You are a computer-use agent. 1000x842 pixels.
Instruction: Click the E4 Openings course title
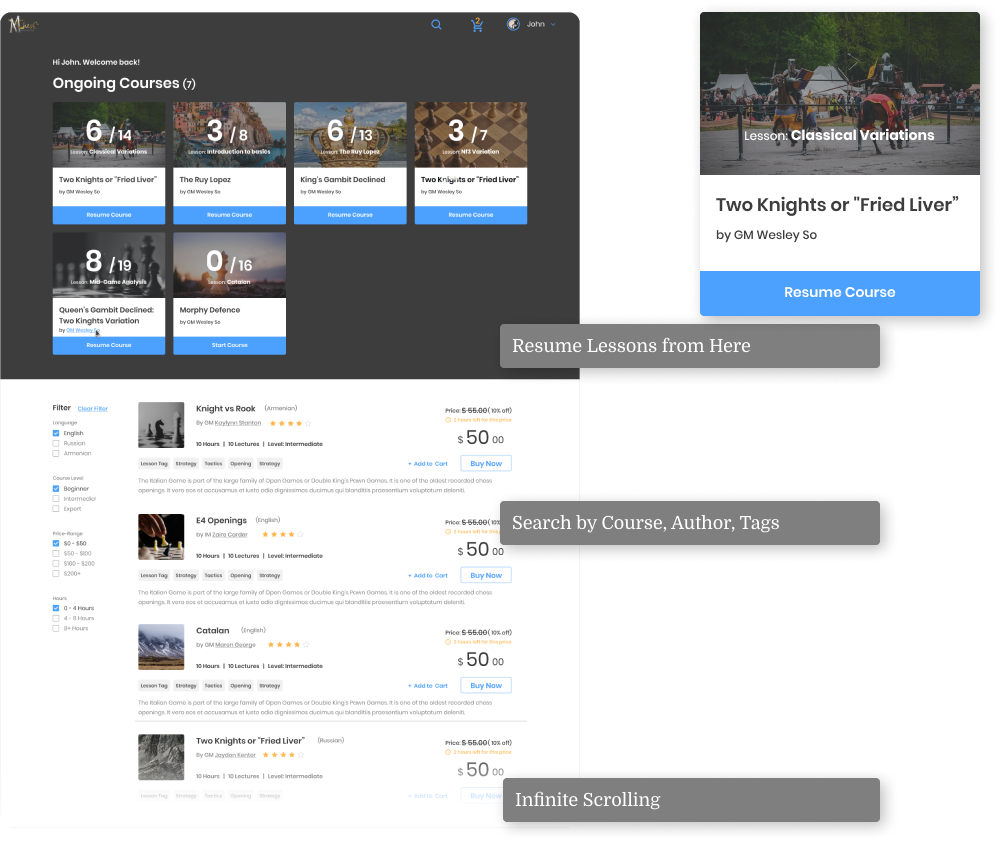[x=221, y=521]
